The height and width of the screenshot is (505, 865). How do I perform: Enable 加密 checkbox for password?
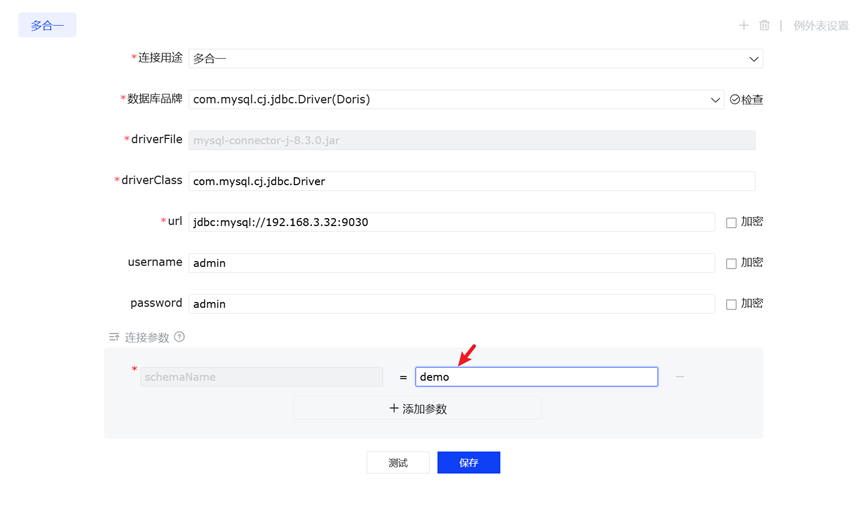(x=731, y=304)
